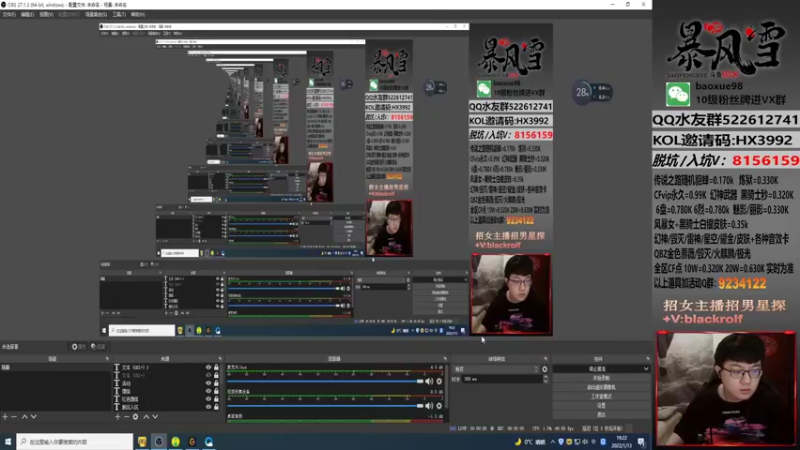The width and height of the screenshot is (800, 450).
Task: Pop out the audio mixer dock
Action: 445,359
